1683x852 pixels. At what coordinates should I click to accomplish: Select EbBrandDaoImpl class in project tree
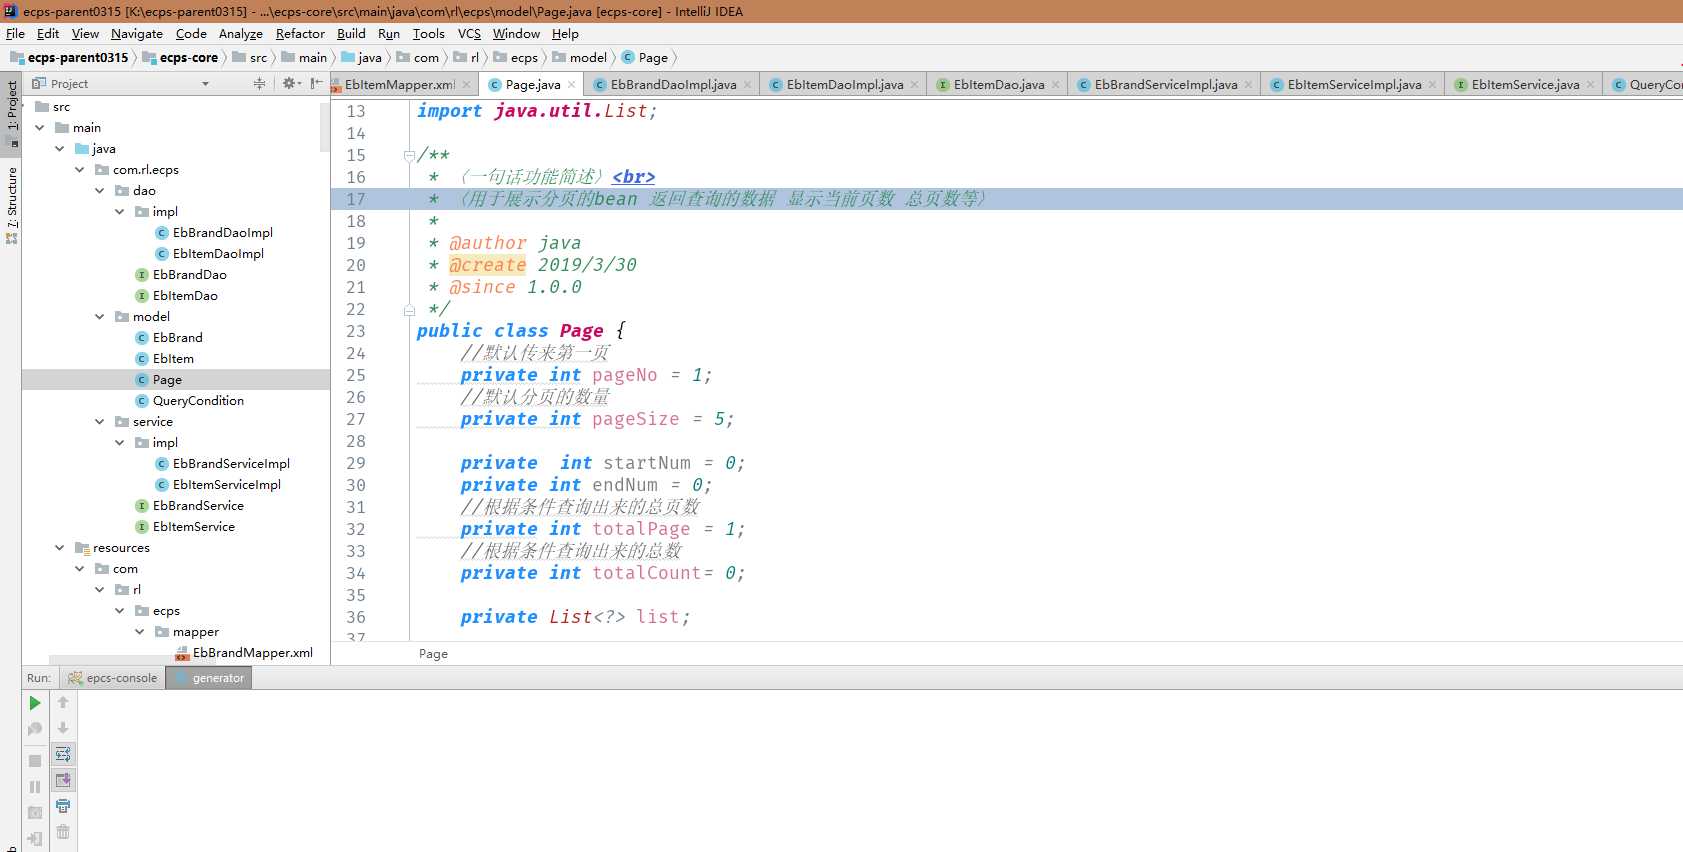coord(222,233)
